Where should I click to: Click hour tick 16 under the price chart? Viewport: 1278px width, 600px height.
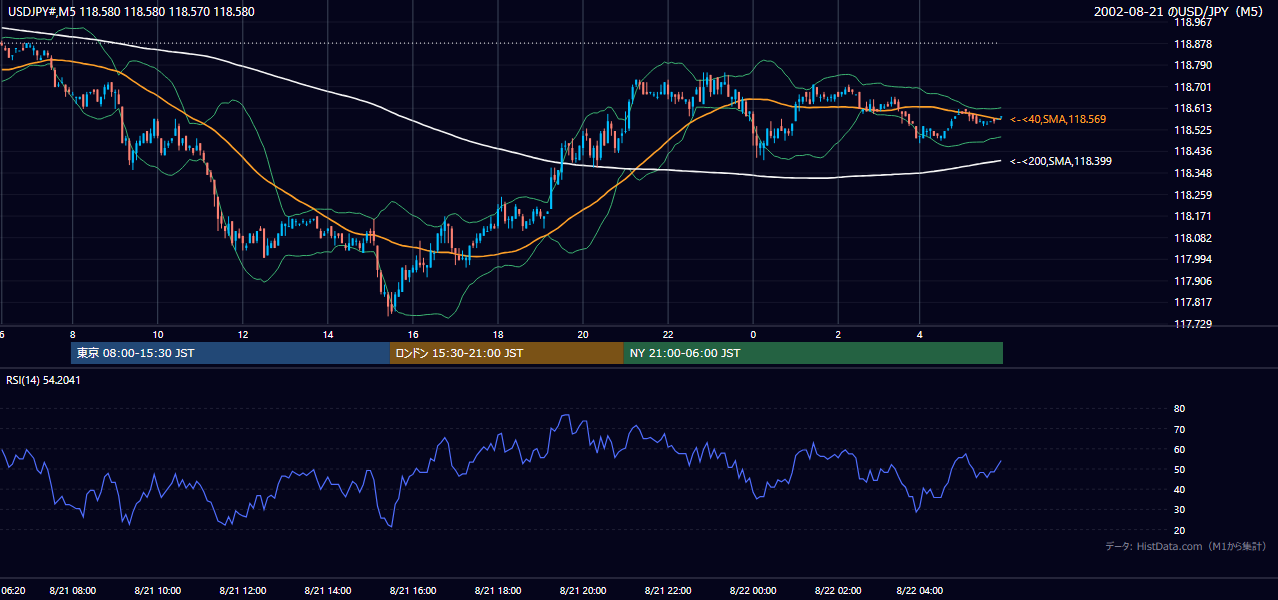coord(413,334)
